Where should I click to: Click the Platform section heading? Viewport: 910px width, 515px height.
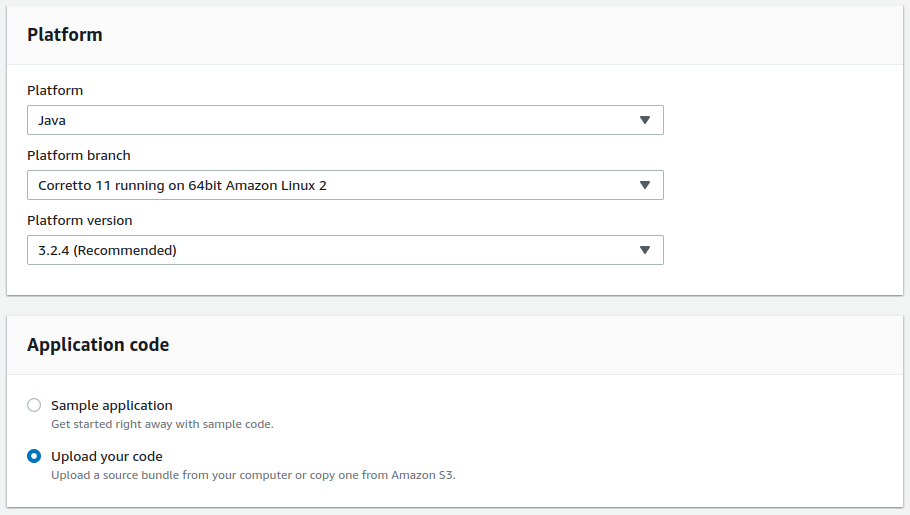tap(65, 35)
